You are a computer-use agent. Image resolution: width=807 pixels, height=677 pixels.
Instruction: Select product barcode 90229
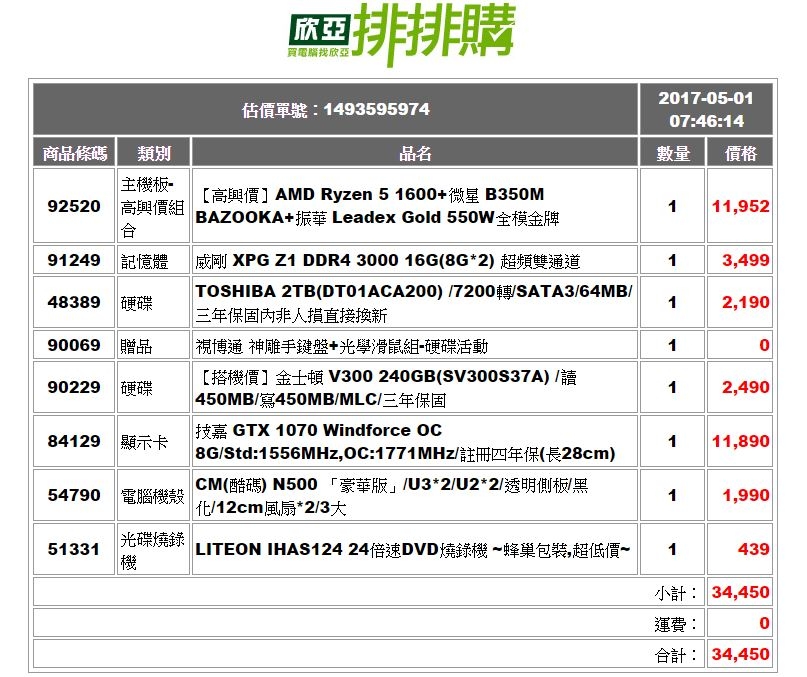coord(74,387)
